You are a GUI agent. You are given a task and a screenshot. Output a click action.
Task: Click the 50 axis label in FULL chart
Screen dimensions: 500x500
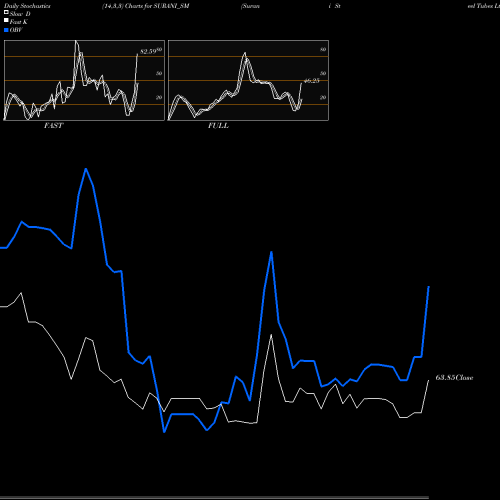coord(323,74)
